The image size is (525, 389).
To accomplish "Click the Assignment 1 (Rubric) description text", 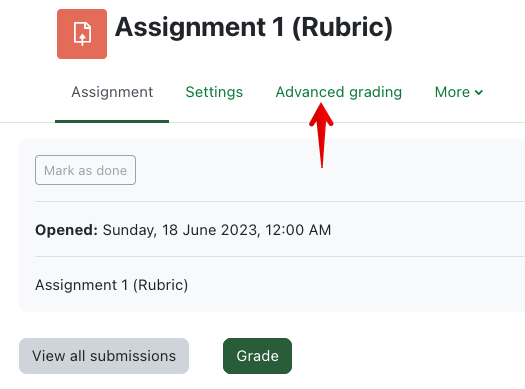I will (x=111, y=285).
